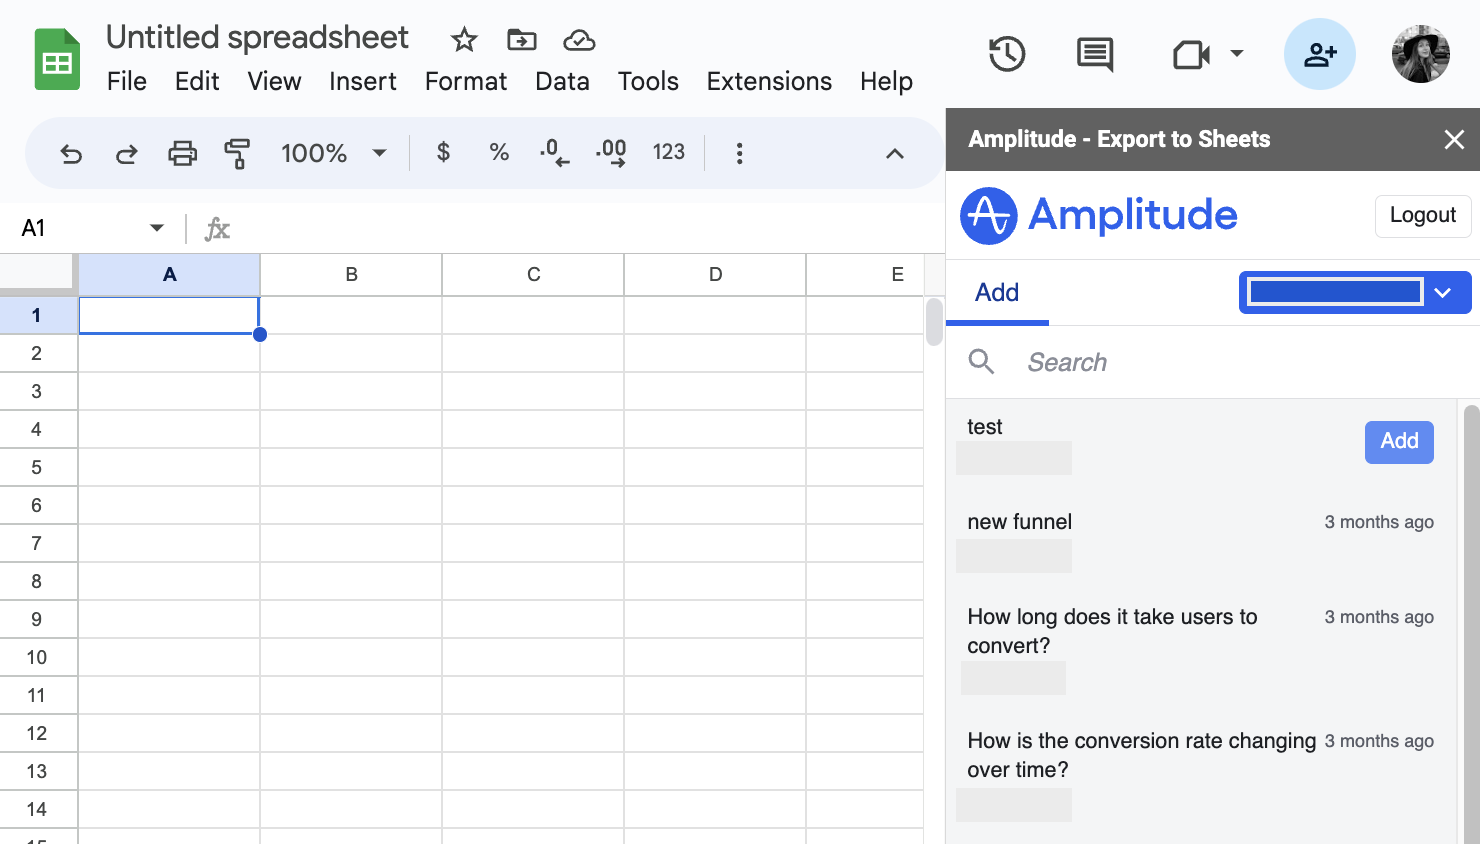Collapse the toolbar with the chevron
This screenshot has height=844, width=1480.
coord(895,153)
